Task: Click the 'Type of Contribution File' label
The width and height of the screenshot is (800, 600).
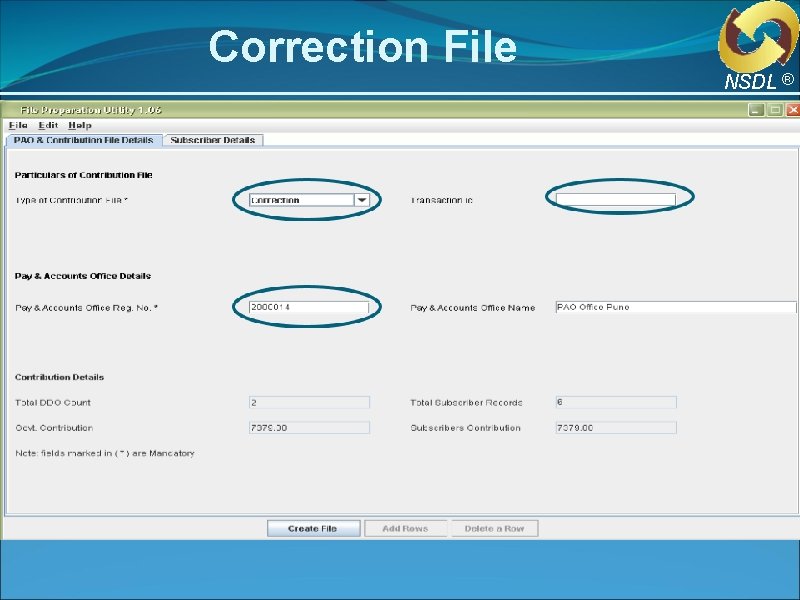Action: coord(71,201)
